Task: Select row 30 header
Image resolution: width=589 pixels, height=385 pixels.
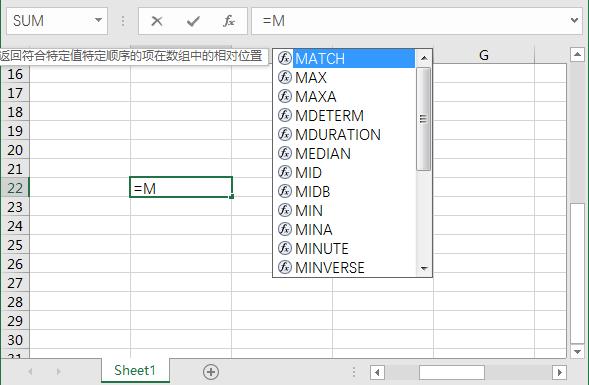Action: click(x=15, y=340)
